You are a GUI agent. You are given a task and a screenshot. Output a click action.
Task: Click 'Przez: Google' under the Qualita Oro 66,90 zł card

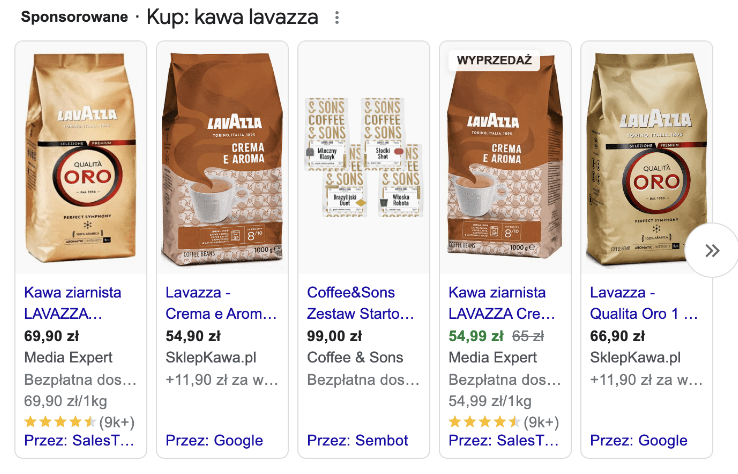(639, 441)
